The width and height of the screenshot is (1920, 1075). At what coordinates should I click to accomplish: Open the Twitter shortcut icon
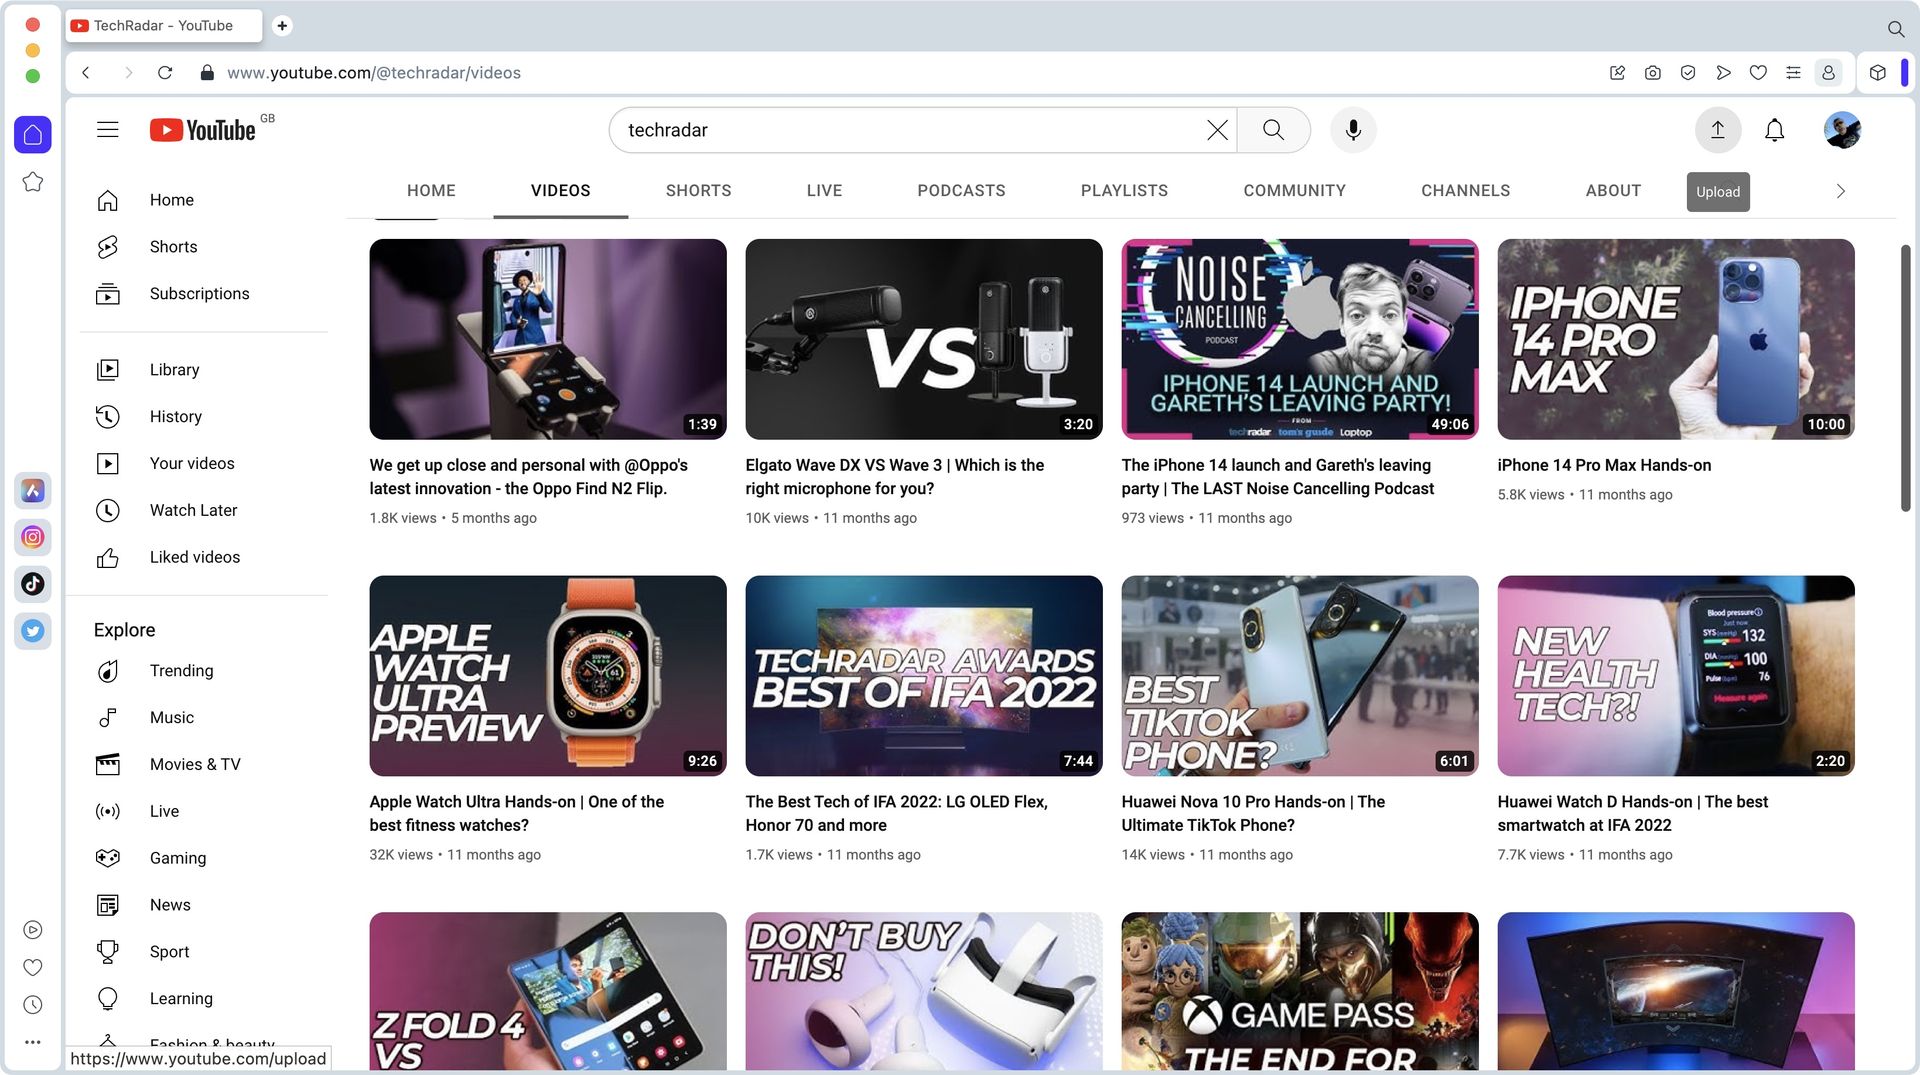coord(33,631)
